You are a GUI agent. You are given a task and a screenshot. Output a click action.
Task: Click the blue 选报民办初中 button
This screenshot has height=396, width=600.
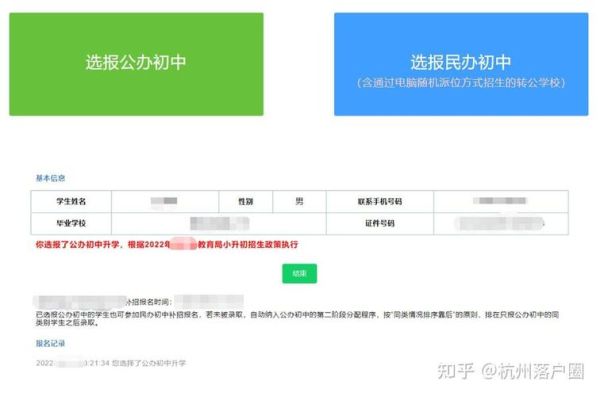tap(461, 64)
